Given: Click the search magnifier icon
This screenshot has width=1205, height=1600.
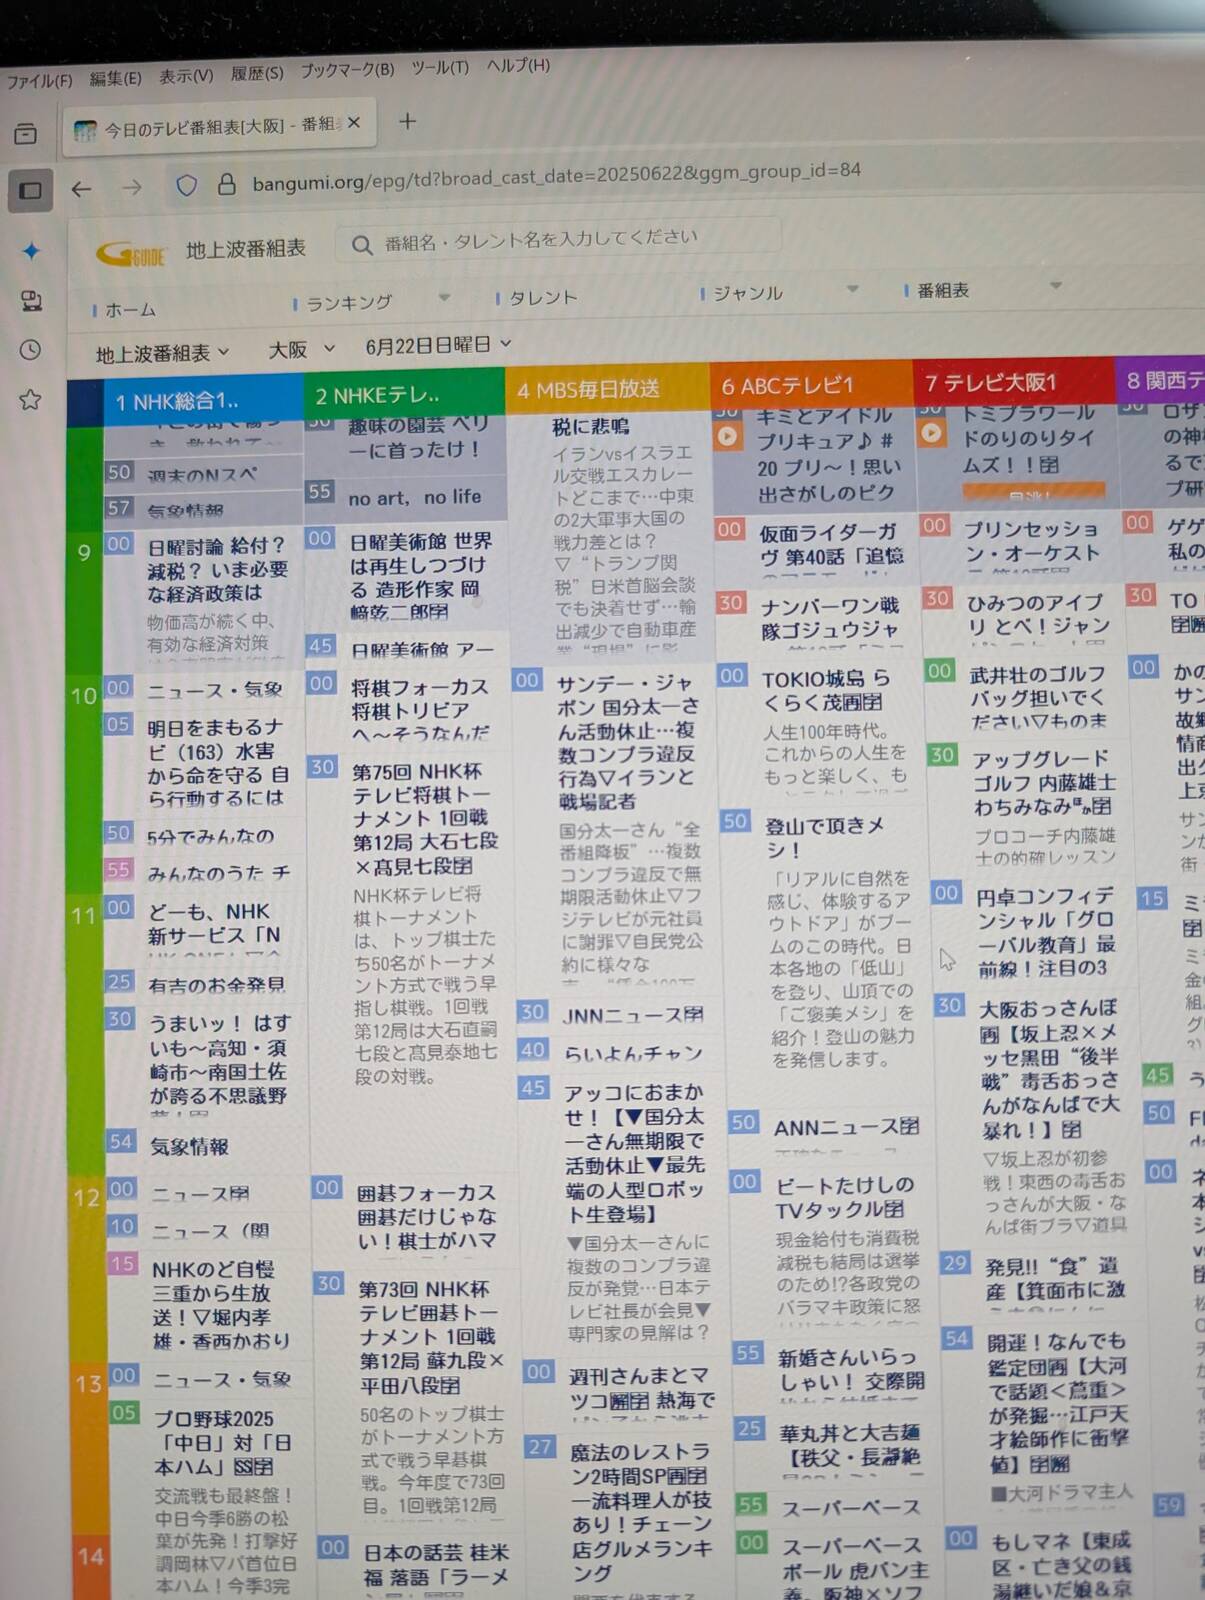Looking at the screenshot, I should pos(361,244).
